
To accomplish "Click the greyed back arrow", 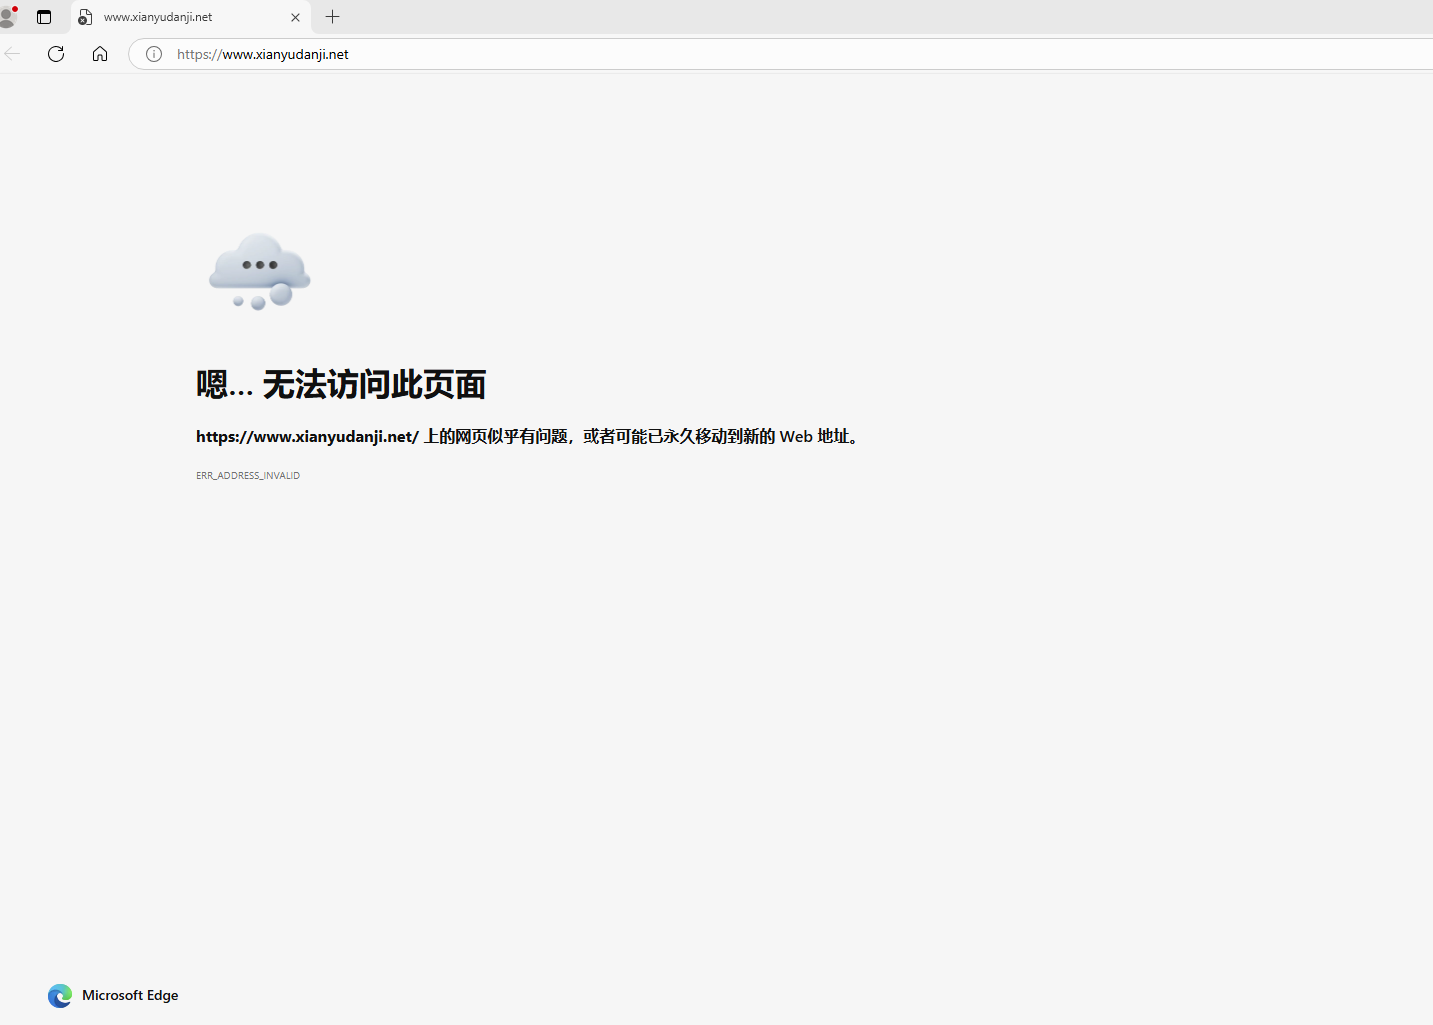I will 12,54.
